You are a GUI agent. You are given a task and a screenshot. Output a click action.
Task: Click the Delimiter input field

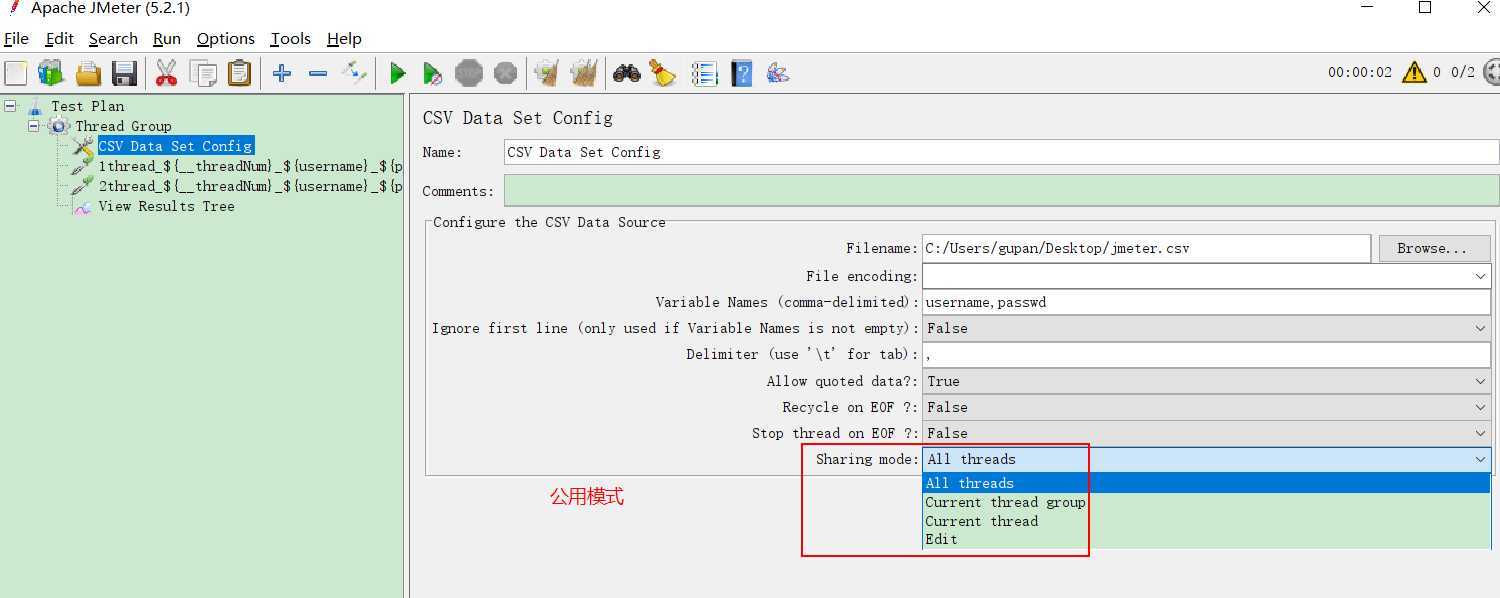[x=1206, y=354]
